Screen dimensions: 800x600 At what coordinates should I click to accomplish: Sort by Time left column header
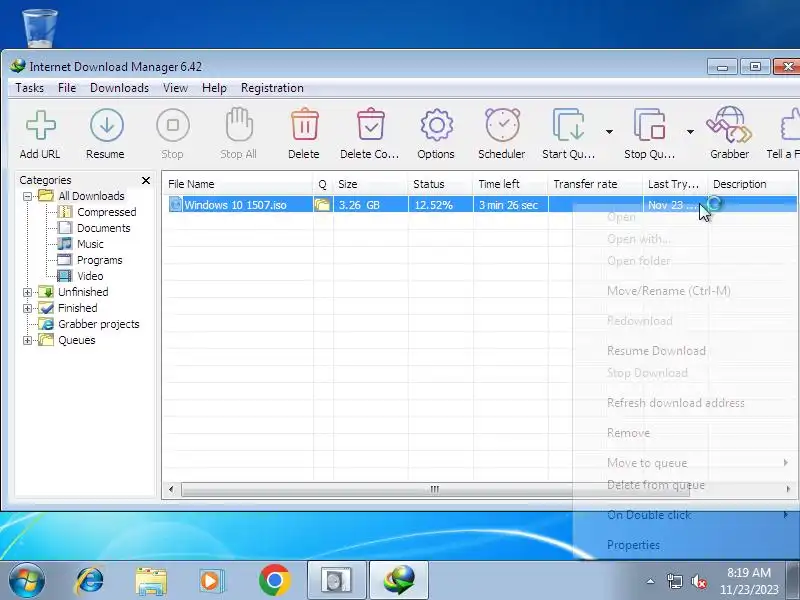click(x=511, y=184)
